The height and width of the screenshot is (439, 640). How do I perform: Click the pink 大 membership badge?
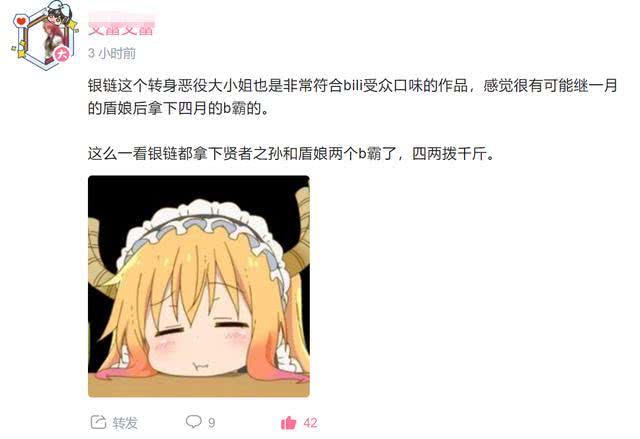click(x=62, y=53)
